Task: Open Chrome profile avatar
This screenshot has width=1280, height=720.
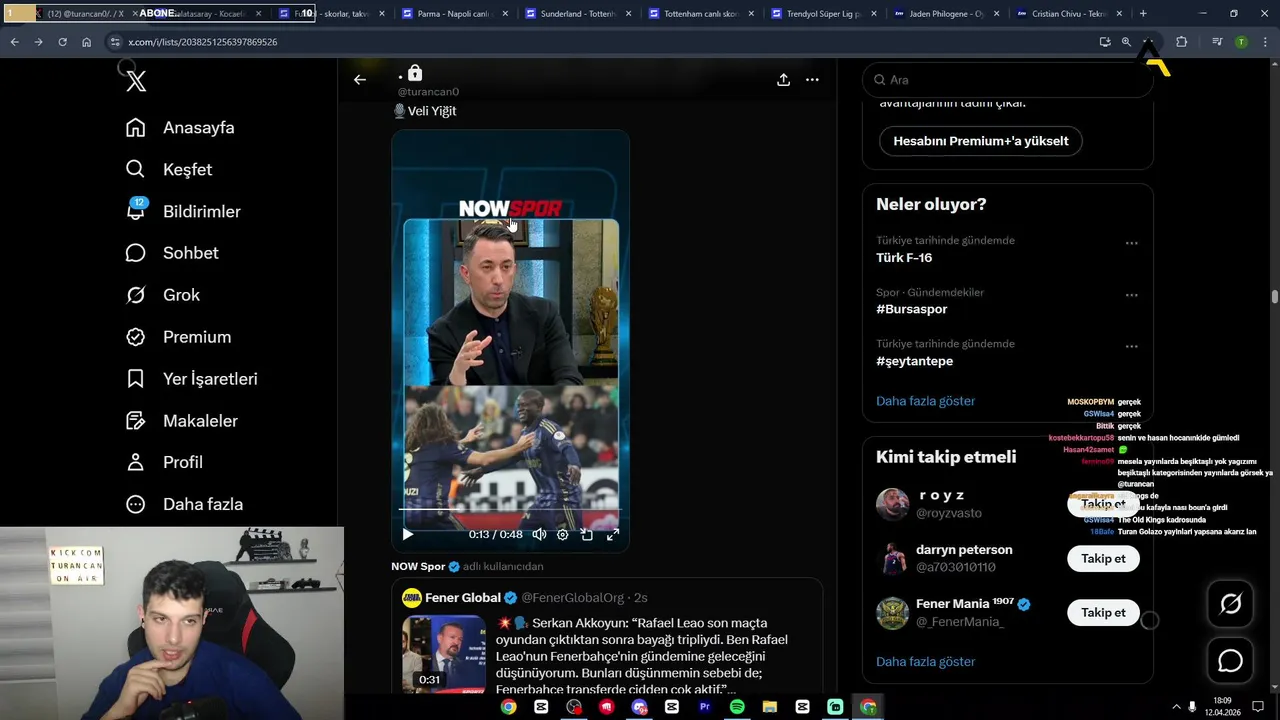Action: (x=1241, y=42)
